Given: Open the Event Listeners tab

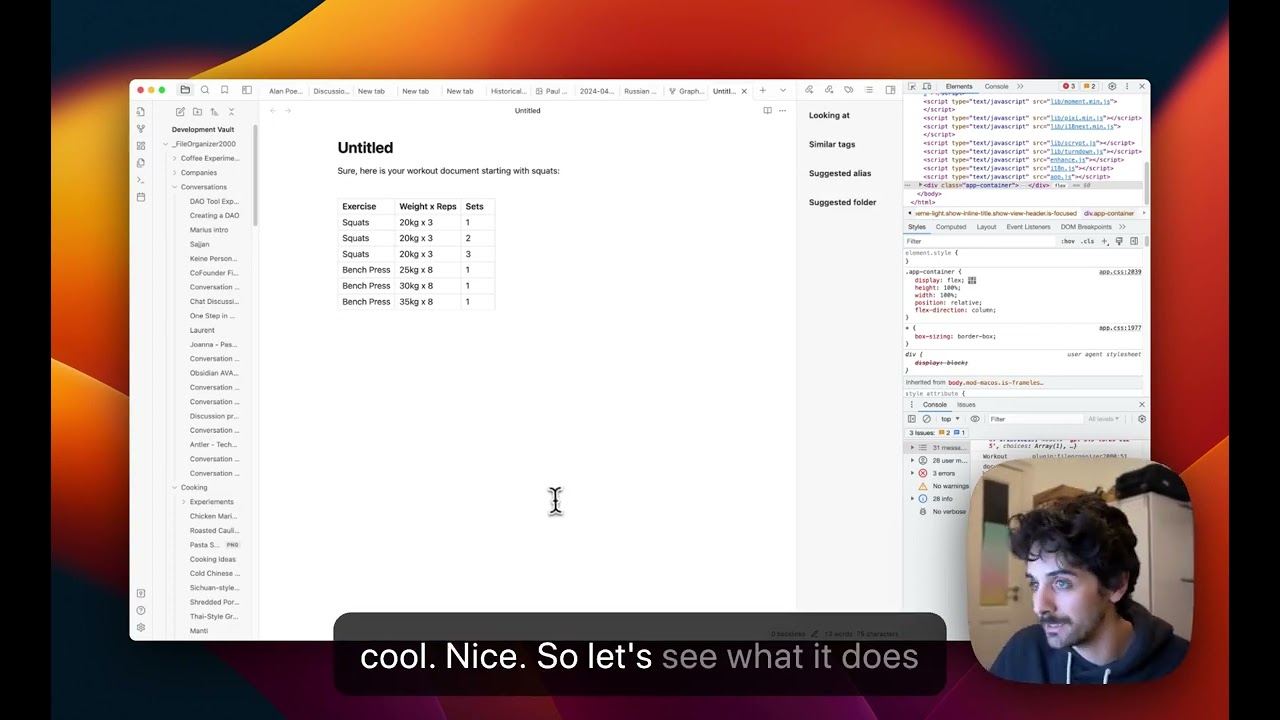Looking at the screenshot, I should pos(1028,227).
